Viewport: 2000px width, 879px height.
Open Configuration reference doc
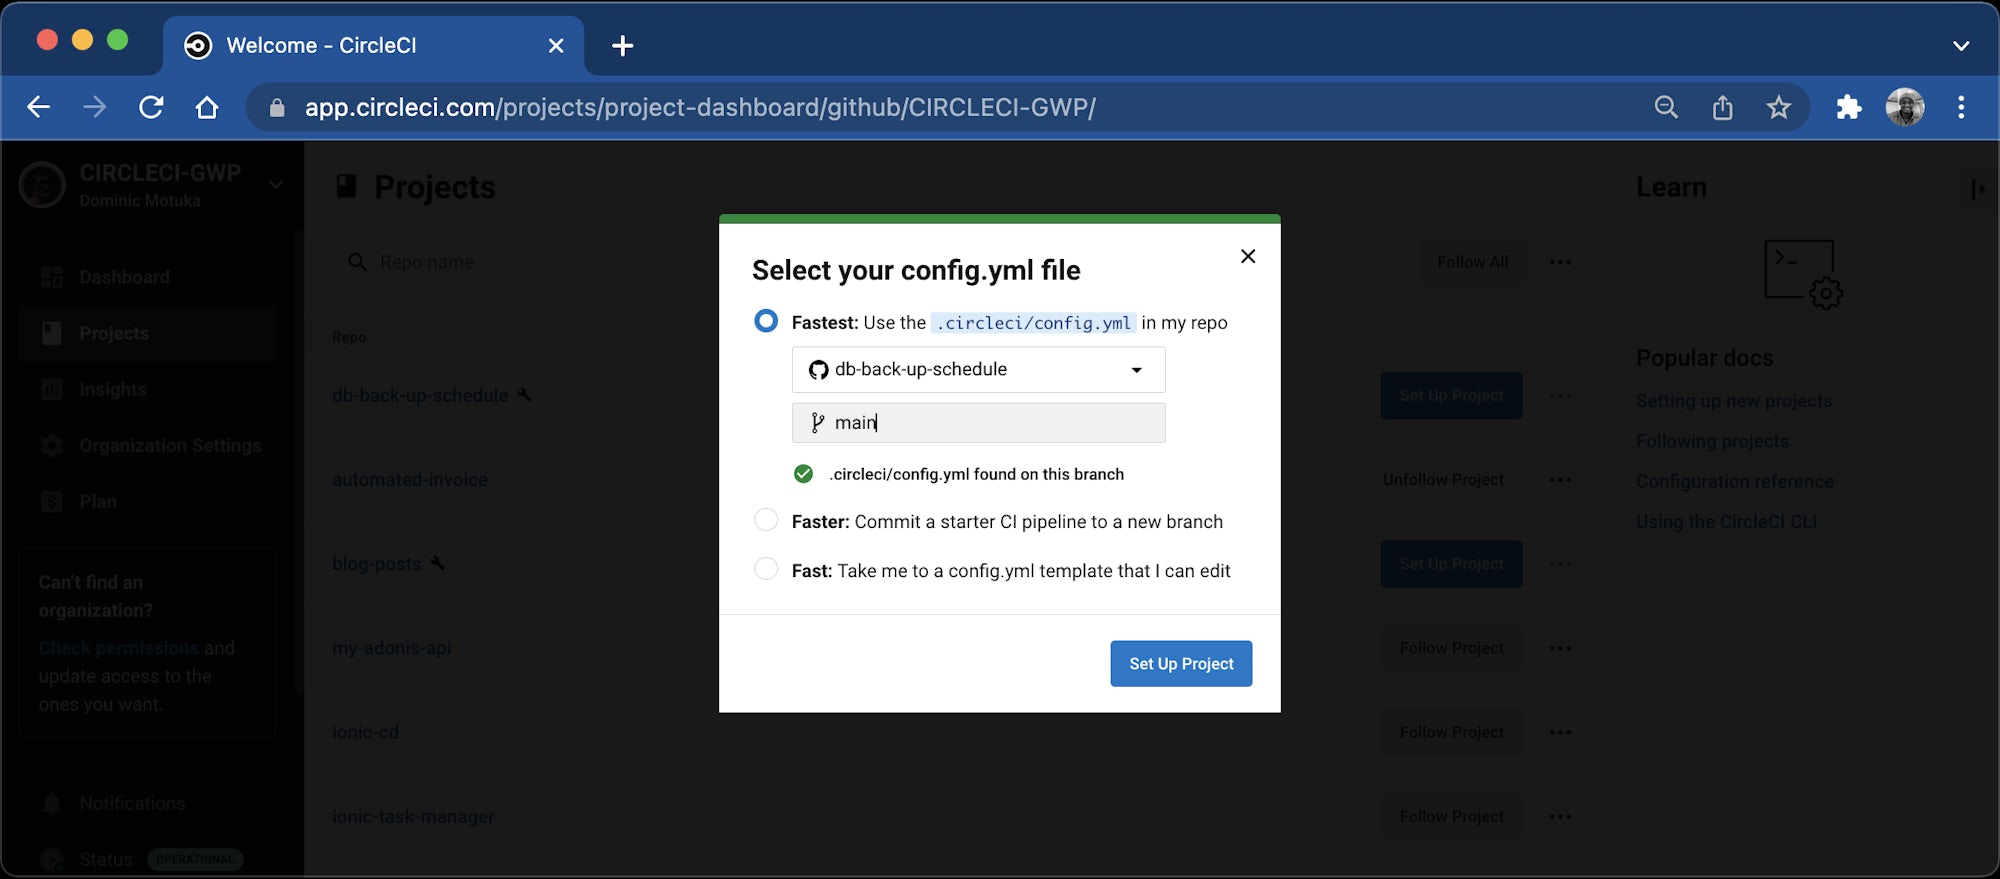1735,481
